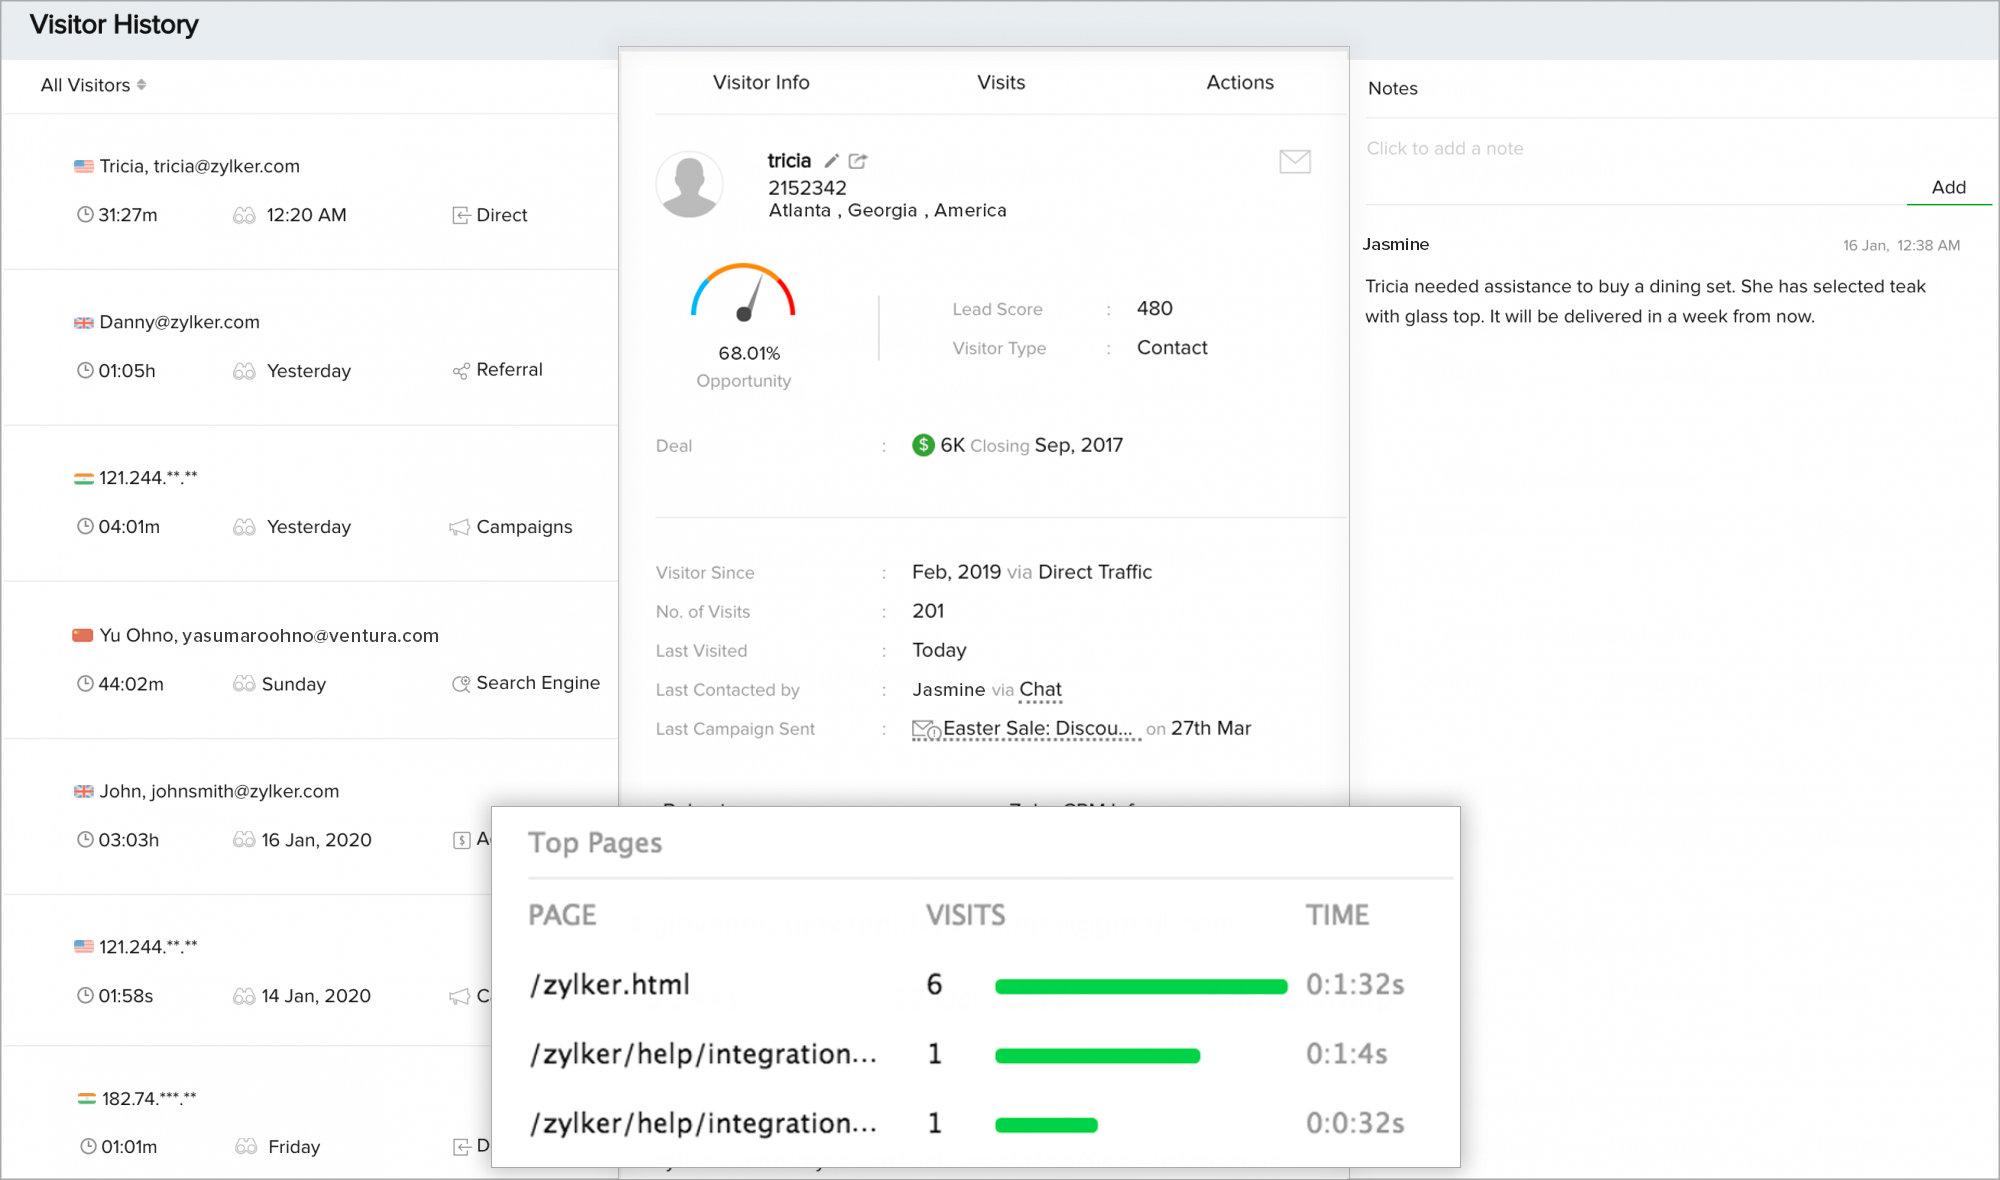Click tricia's profile avatar picture

pyautogui.click(x=689, y=185)
